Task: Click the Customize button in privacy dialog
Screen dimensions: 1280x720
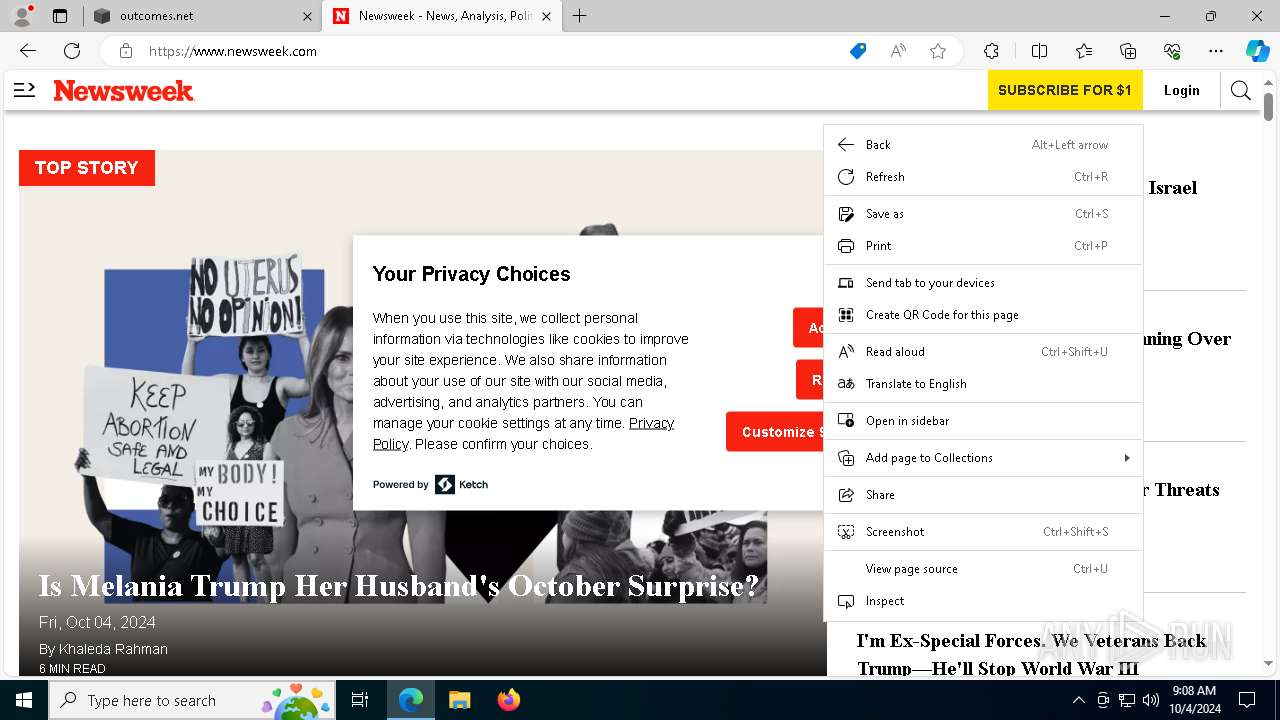Action: pyautogui.click(x=776, y=432)
